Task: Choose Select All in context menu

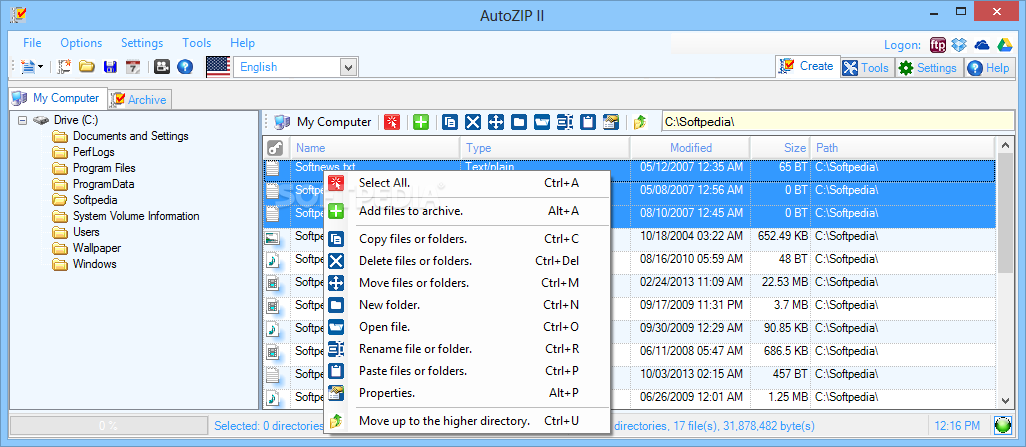Action: [467, 183]
